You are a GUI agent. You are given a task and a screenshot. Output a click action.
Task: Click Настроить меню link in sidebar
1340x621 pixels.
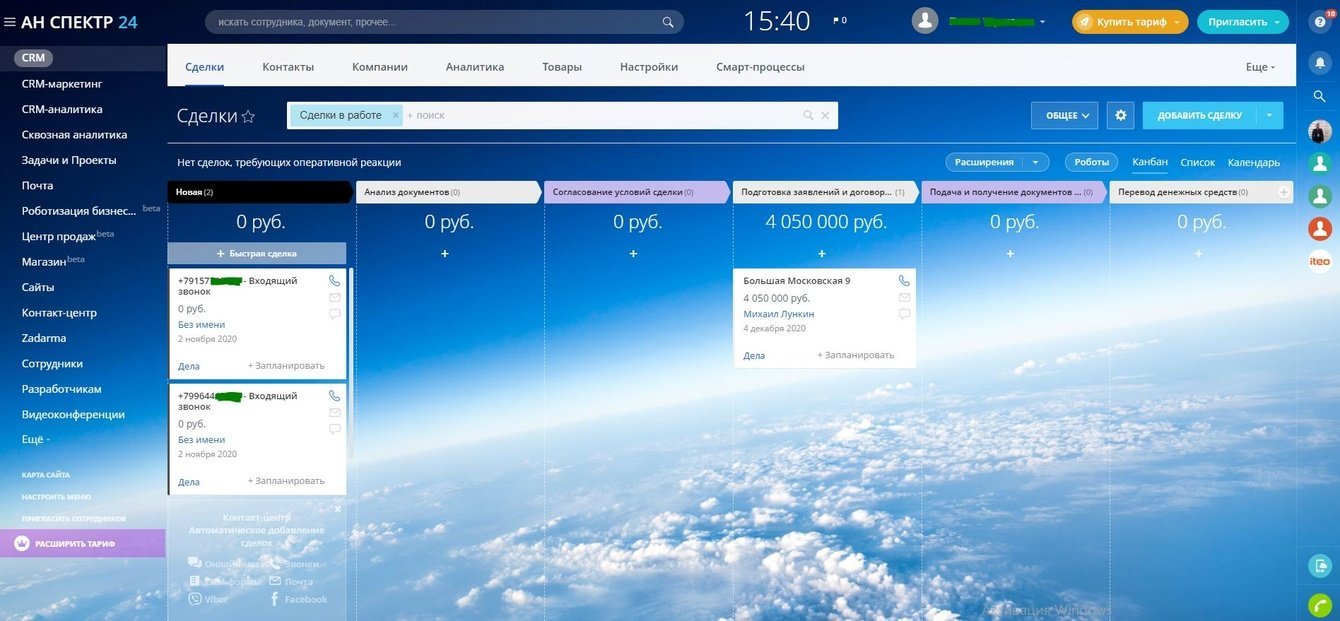pos(56,497)
